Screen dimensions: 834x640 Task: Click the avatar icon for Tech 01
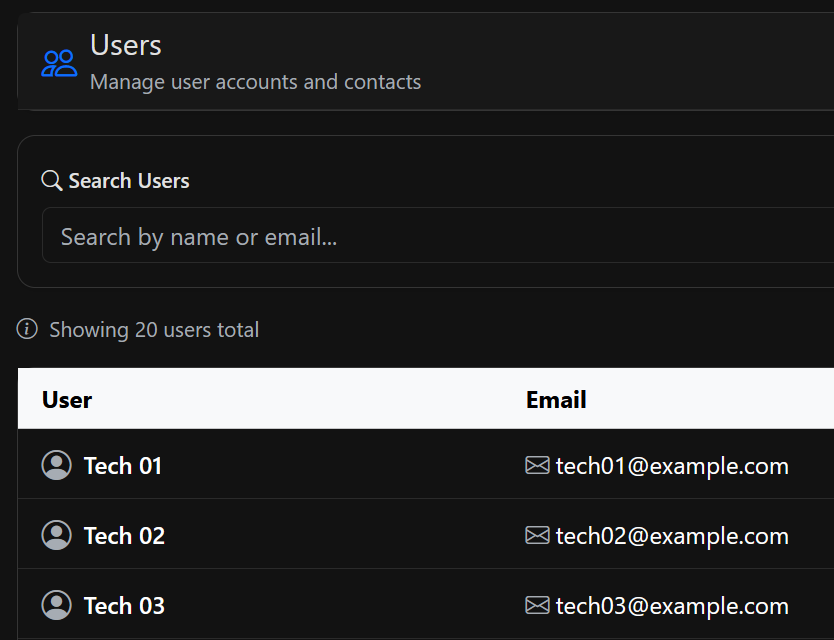click(x=56, y=465)
